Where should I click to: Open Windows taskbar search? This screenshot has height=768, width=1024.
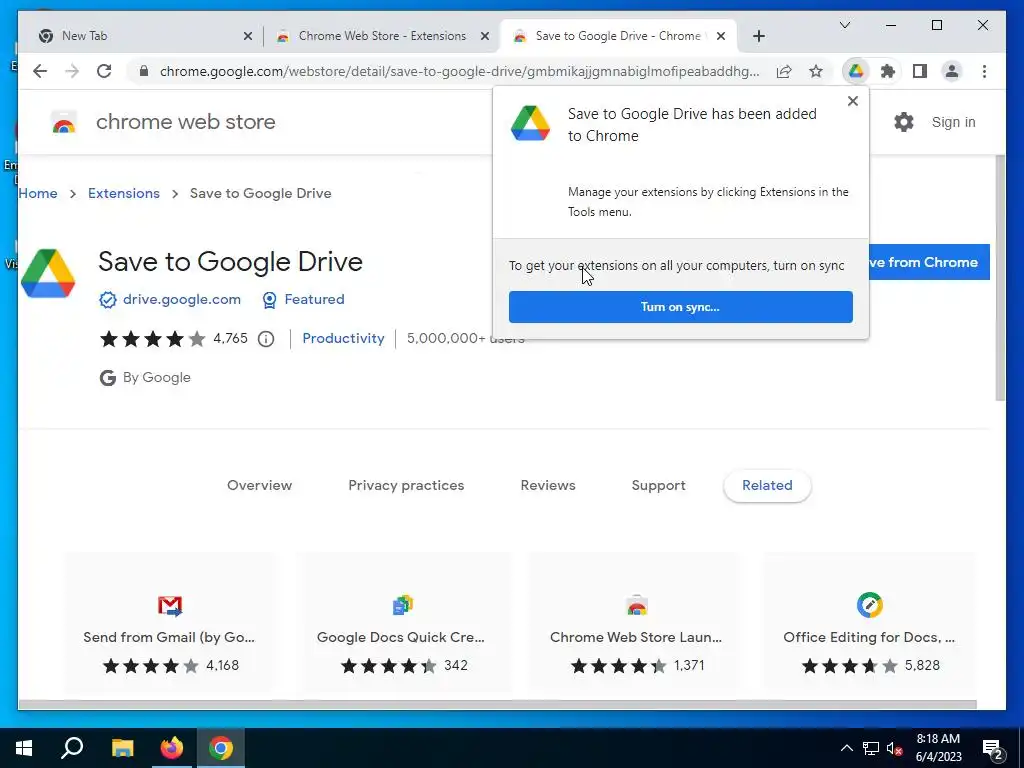[x=72, y=748]
